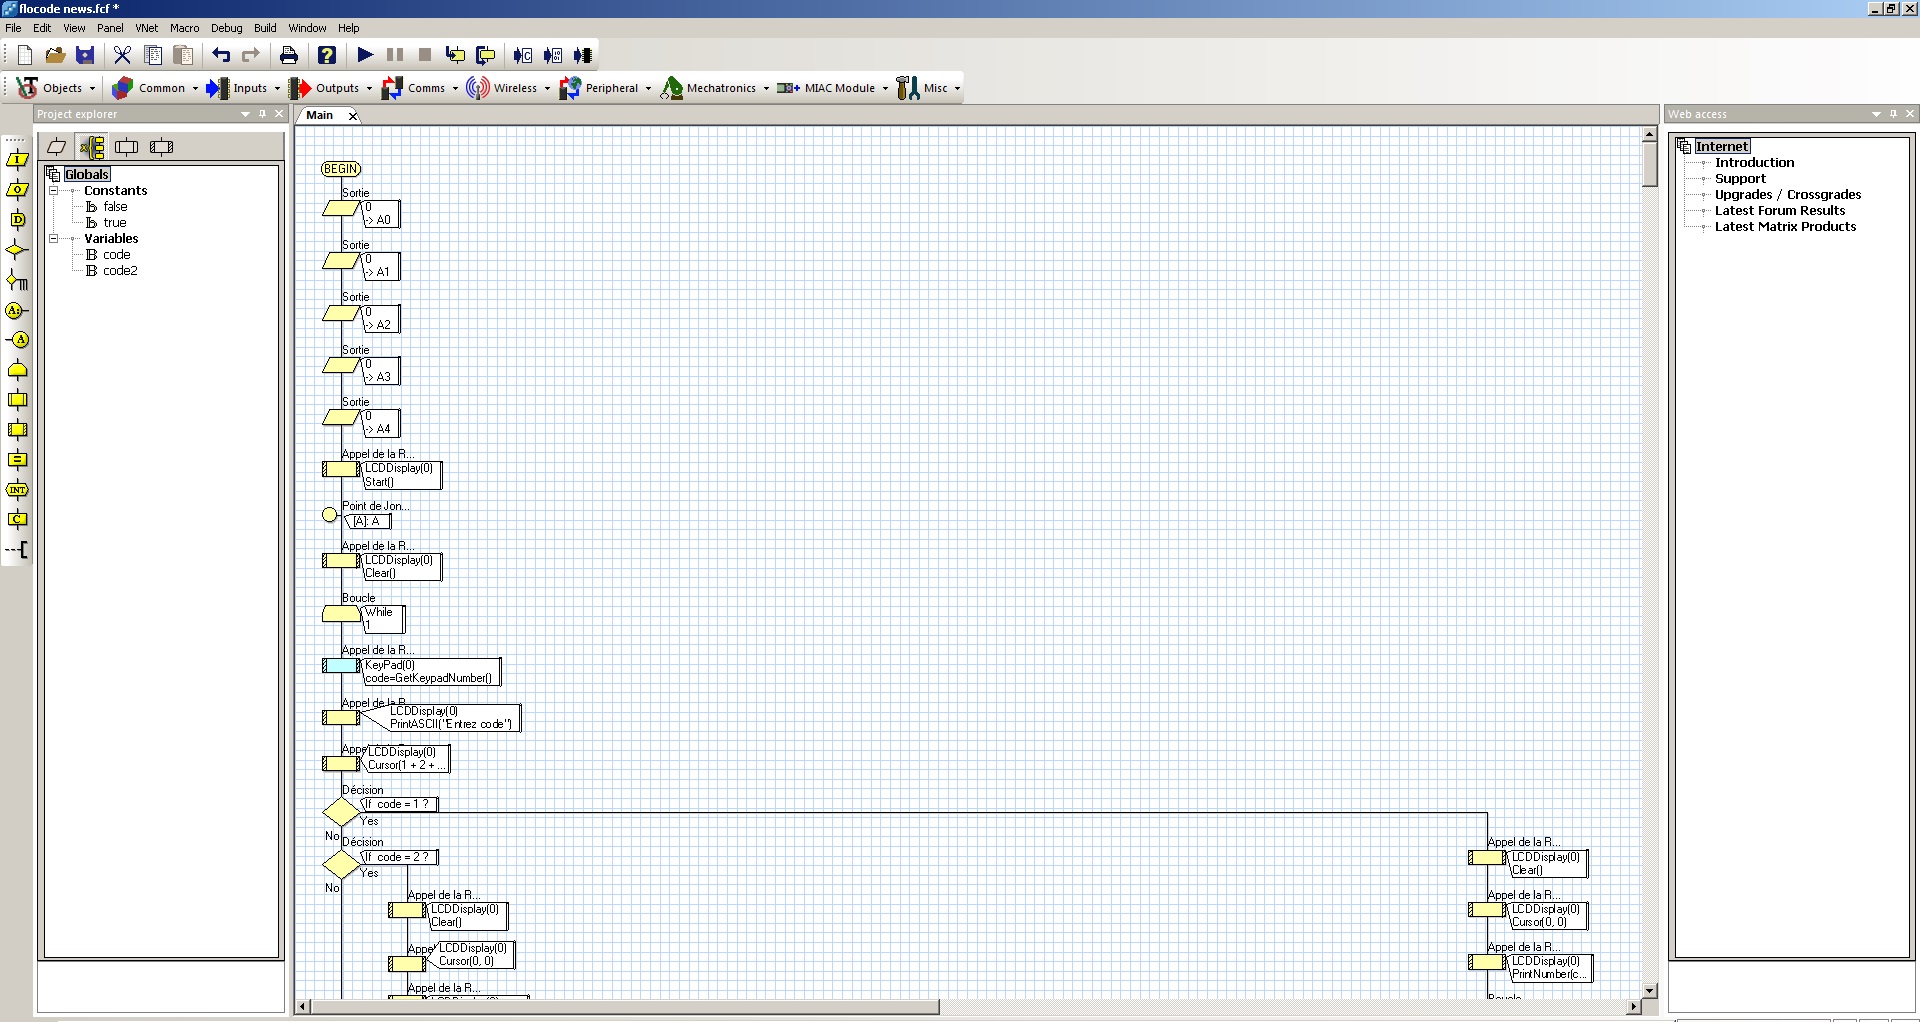The height and width of the screenshot is (1022, 1920).
Task: Open the Latest Matrix Products link
Action: [x=1785, y=226]
